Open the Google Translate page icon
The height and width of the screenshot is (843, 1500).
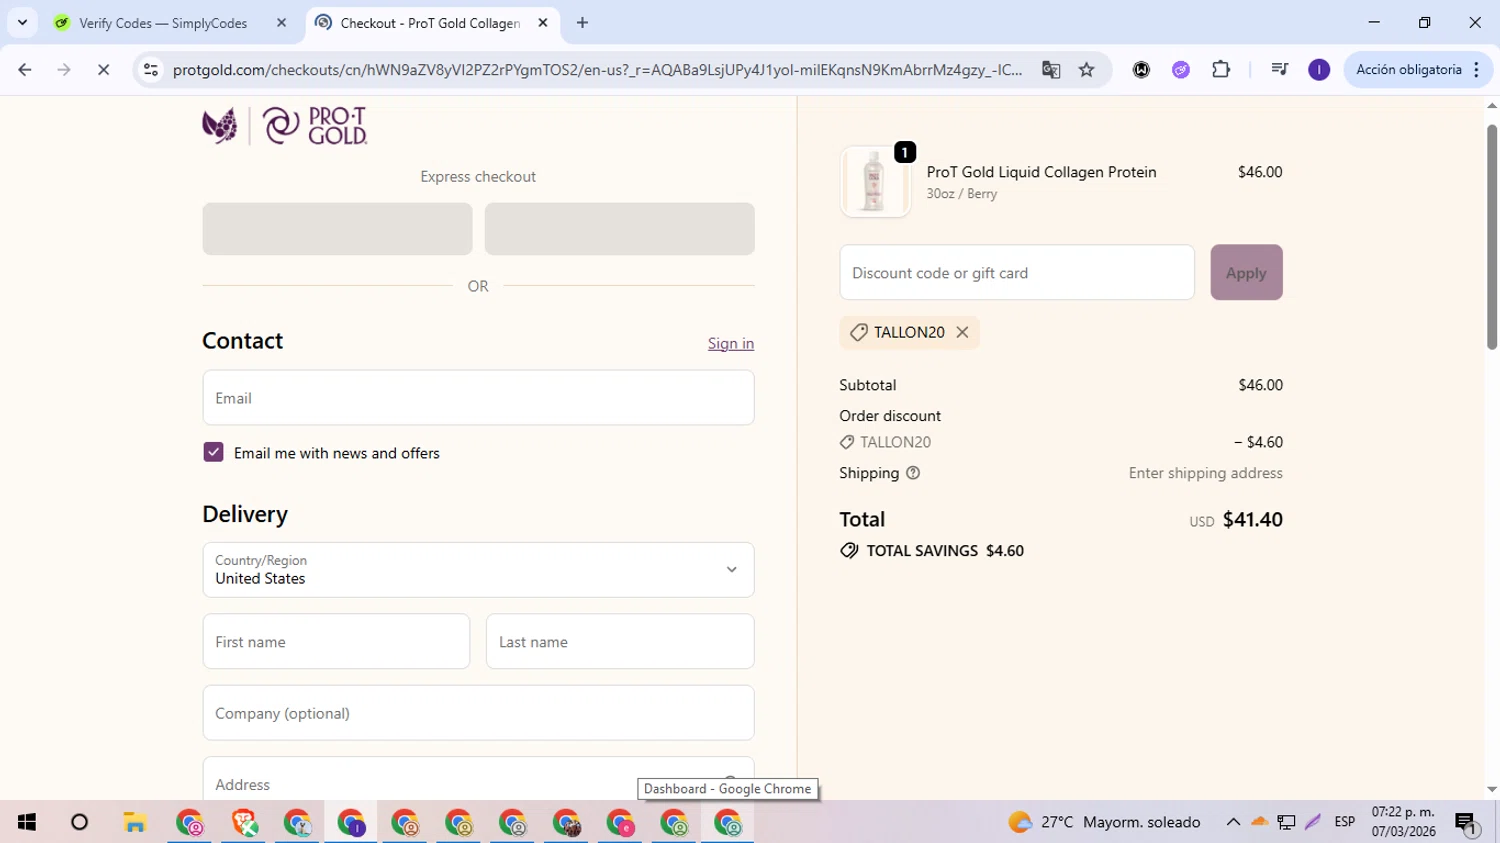point(1051,70)
